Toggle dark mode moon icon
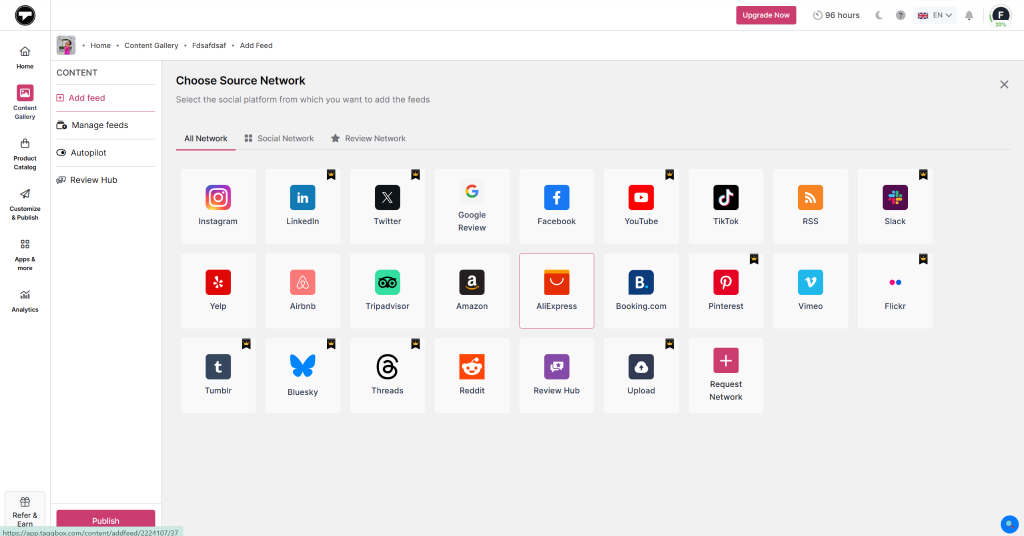 [x=879, y=15]
